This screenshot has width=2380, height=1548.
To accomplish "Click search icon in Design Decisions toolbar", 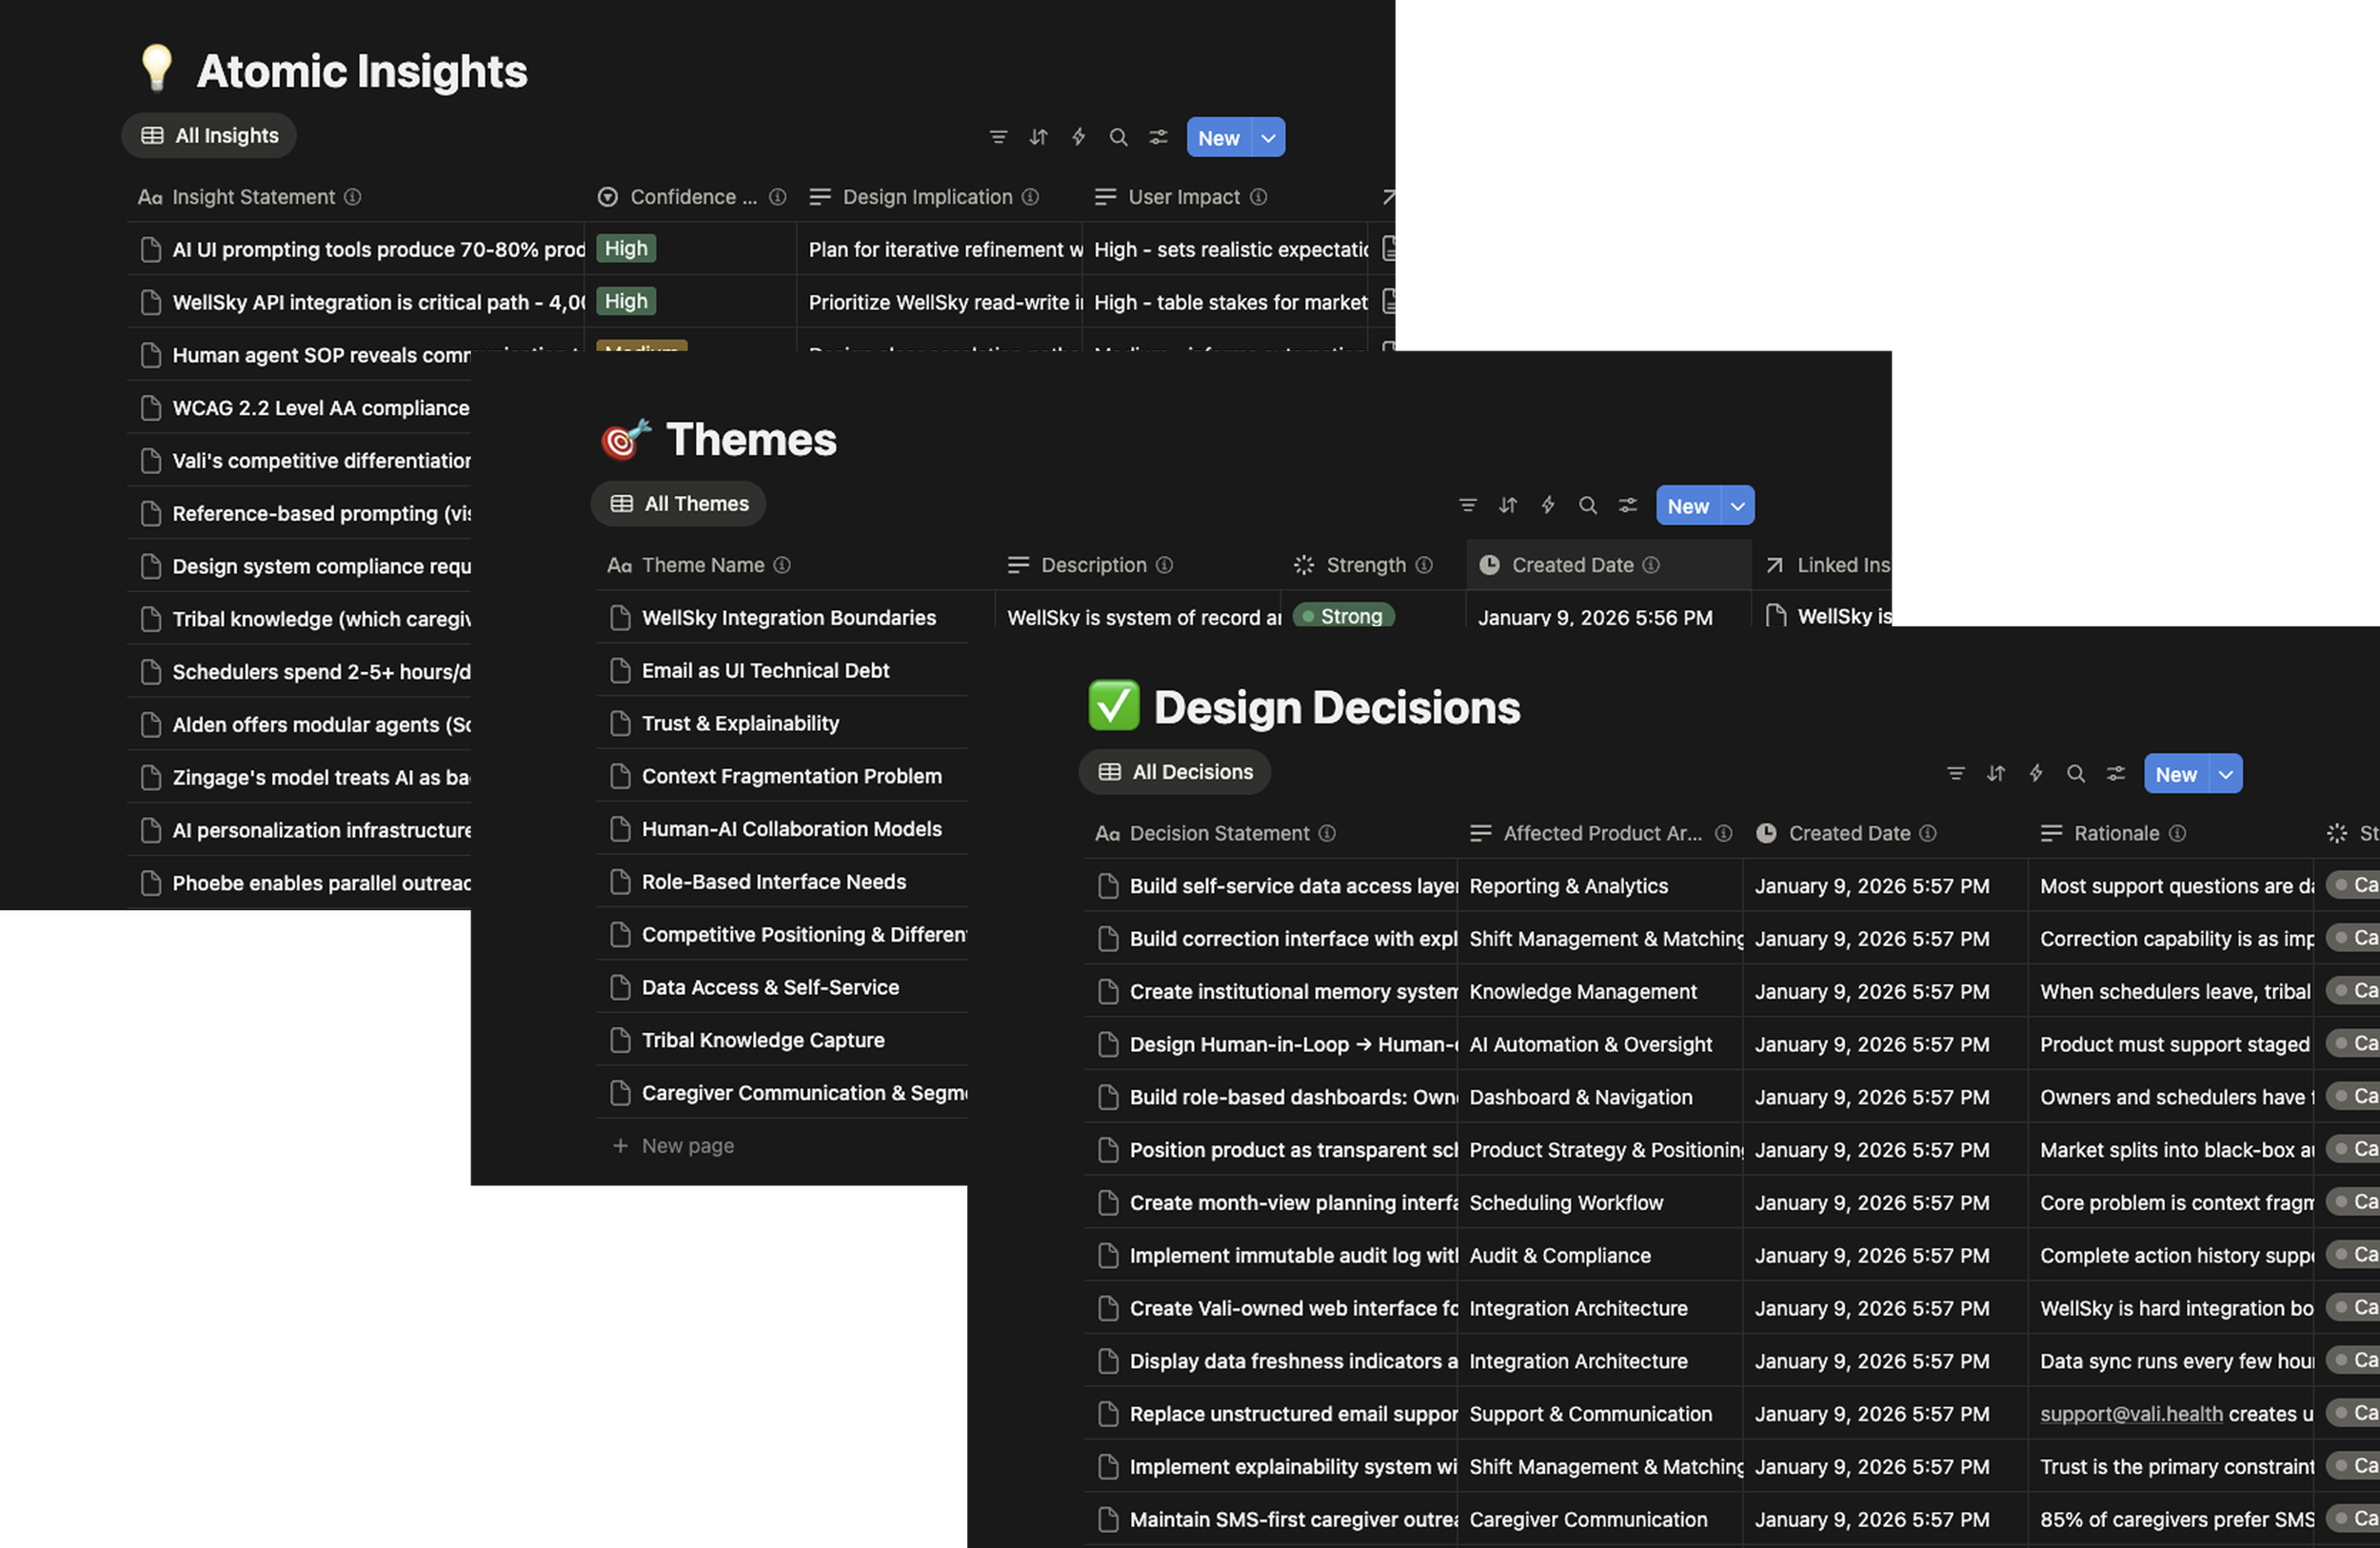I will [2075, 773].
